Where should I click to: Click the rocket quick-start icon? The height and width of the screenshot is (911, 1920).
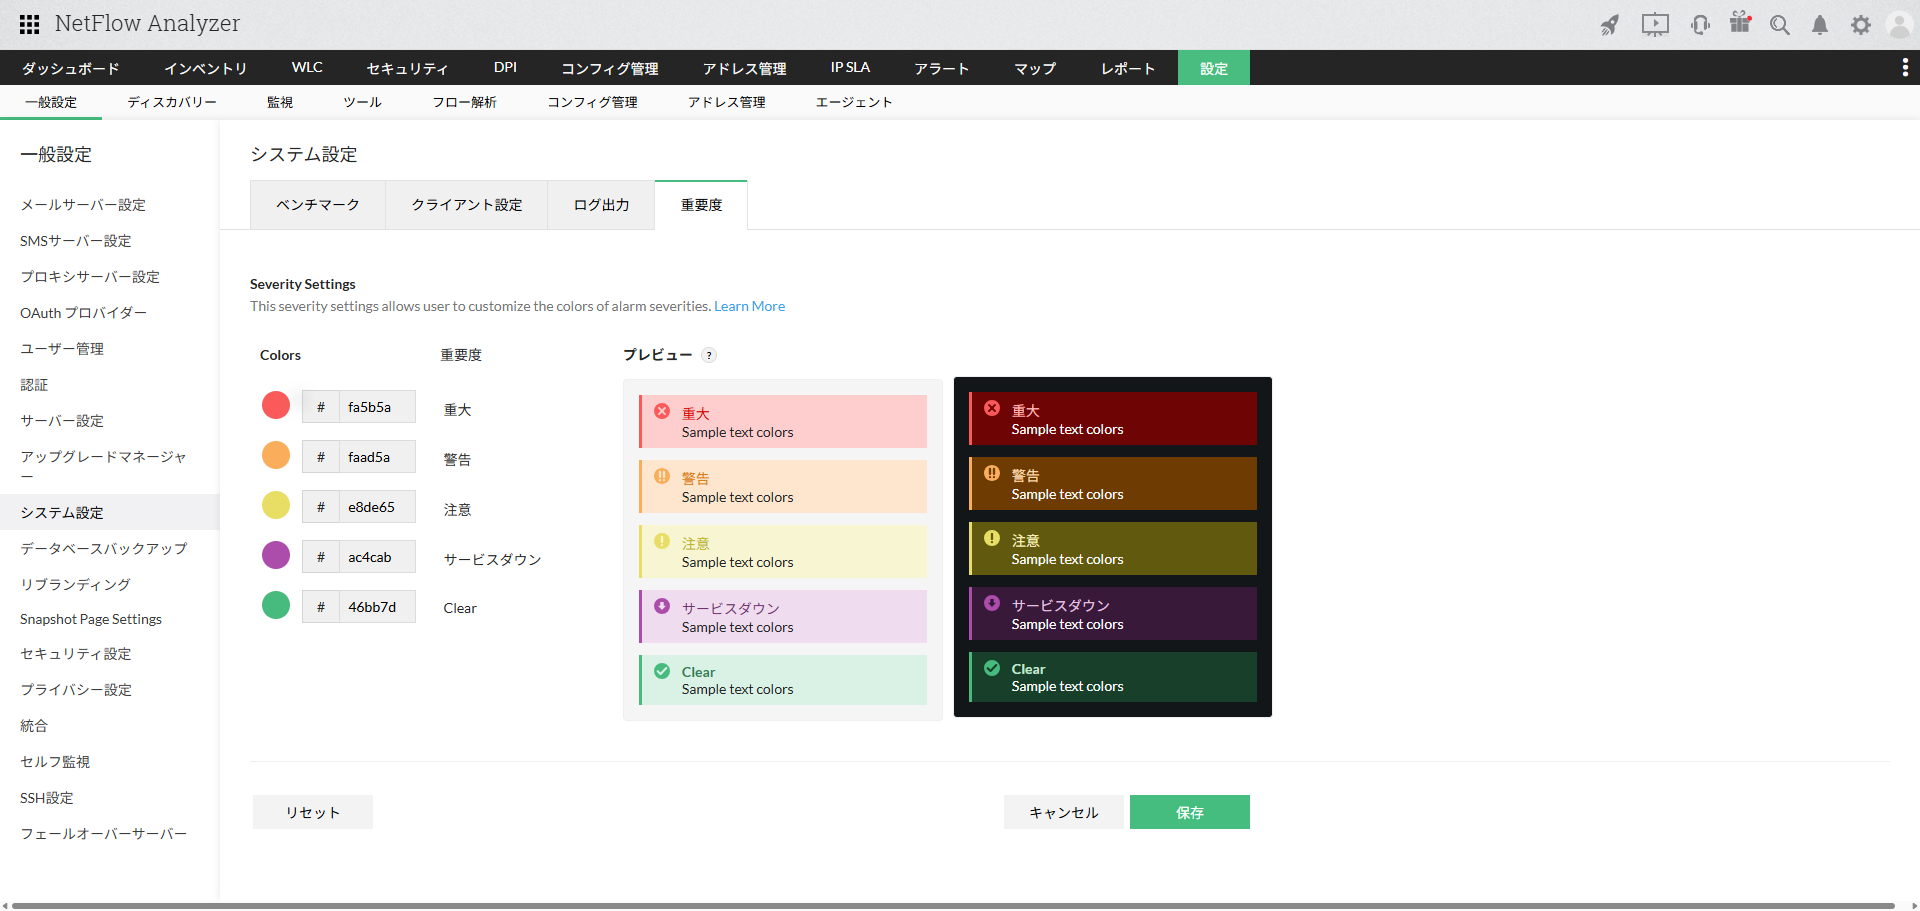1609,25
